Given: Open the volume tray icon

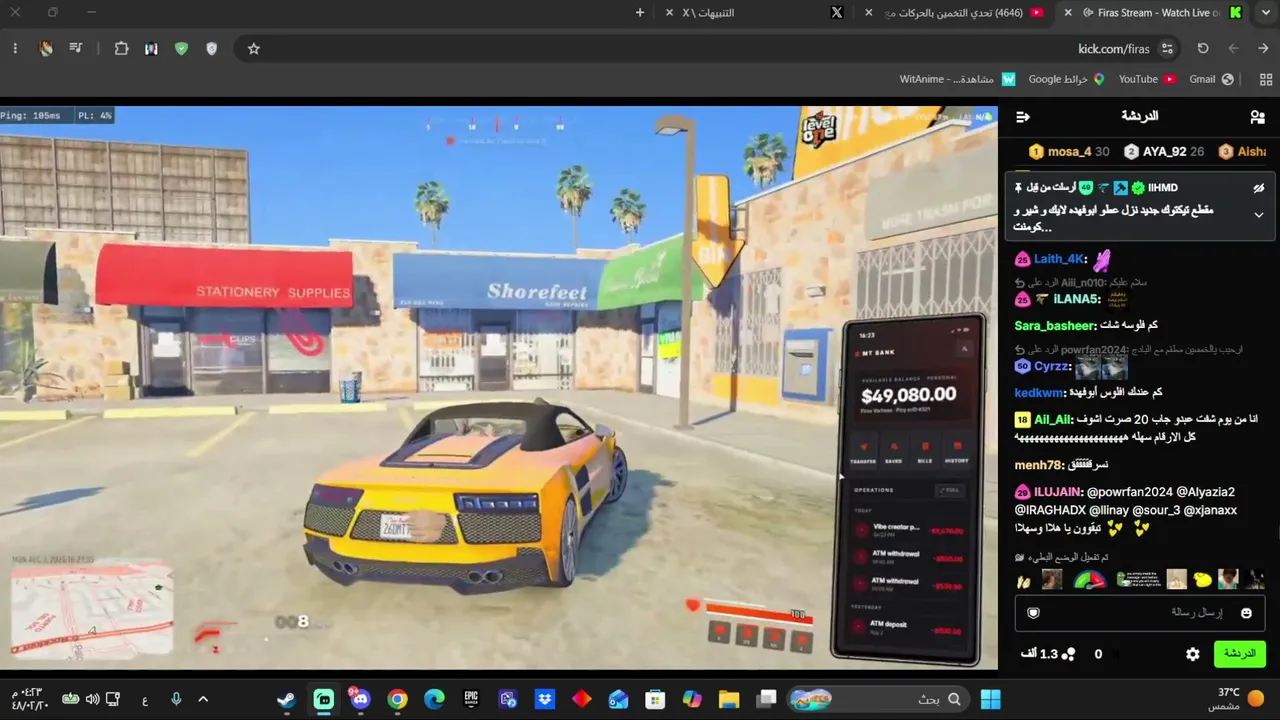Looking at the screenshot, I should tap(92, 699).
